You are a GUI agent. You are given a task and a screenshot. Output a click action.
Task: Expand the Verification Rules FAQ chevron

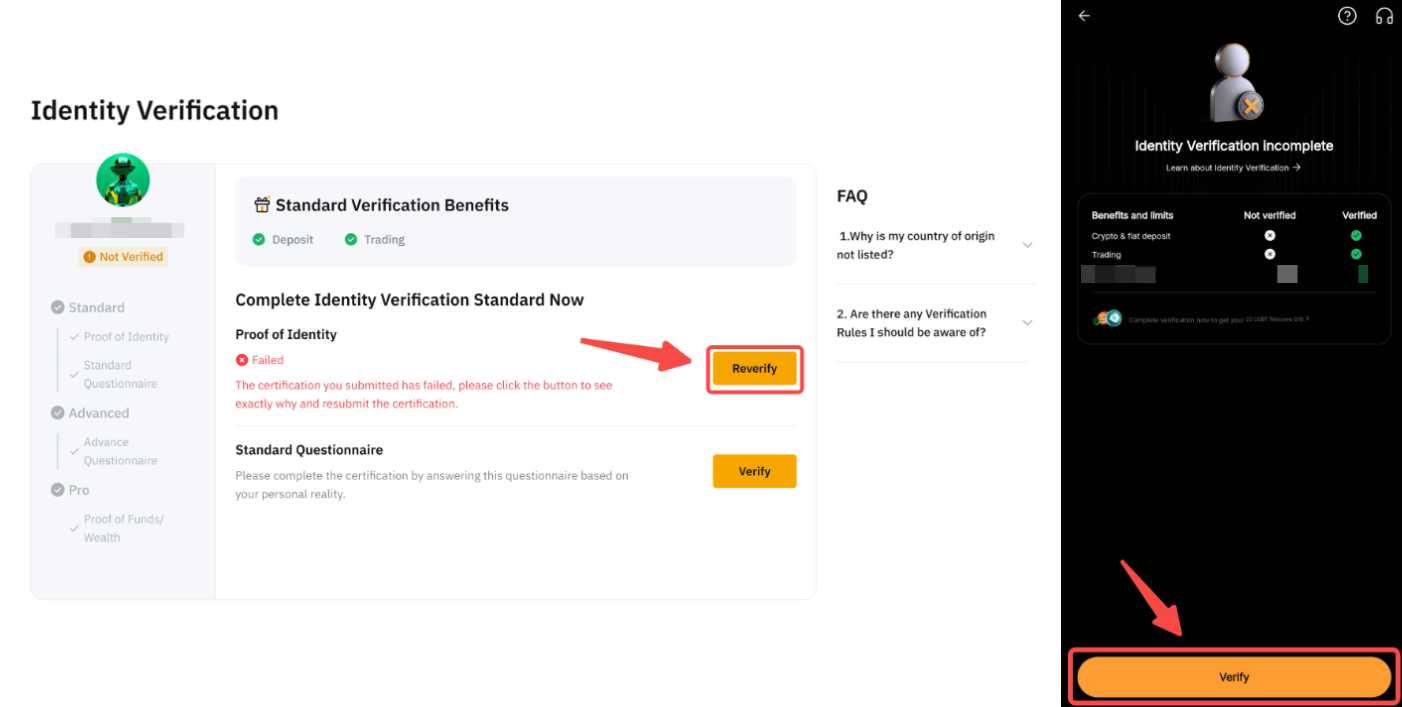(1027, 323)
